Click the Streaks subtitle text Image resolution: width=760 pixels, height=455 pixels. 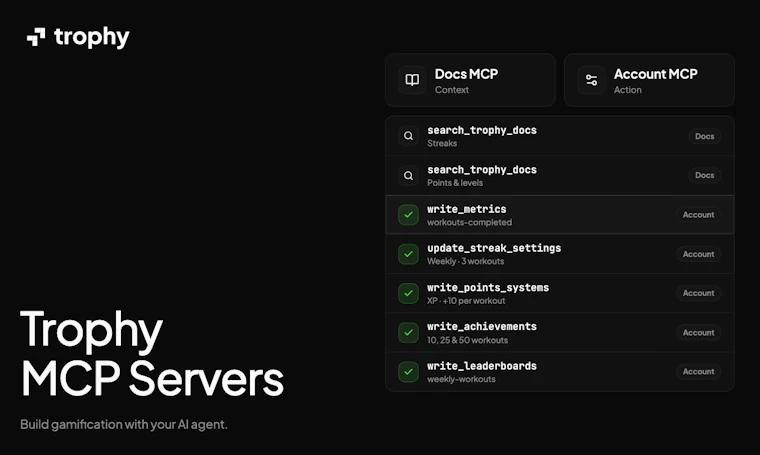pos(442,143)
